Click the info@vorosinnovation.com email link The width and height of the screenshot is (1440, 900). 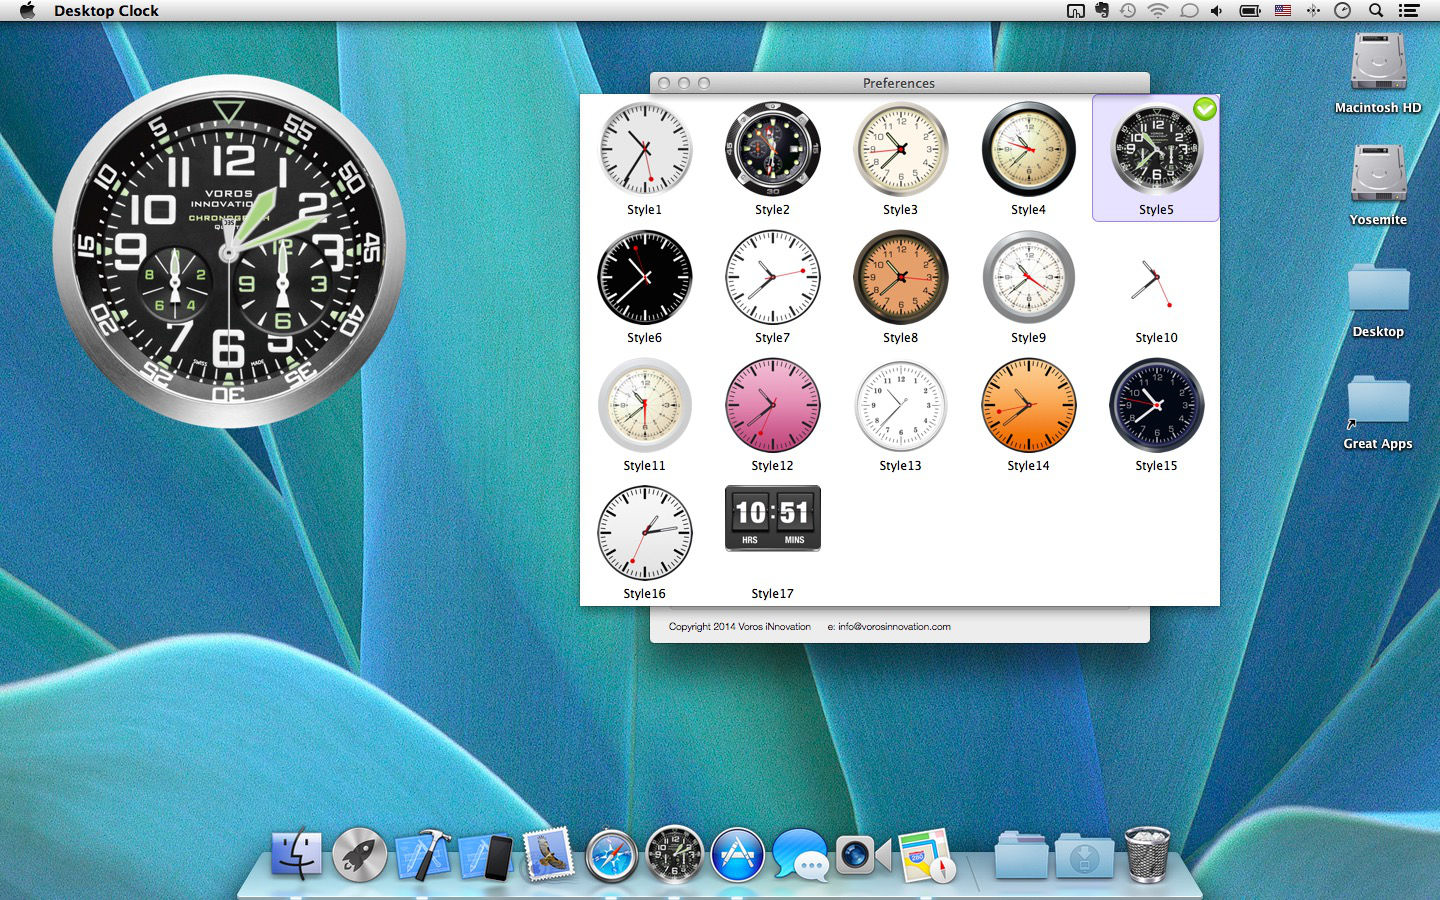point(894,627)
